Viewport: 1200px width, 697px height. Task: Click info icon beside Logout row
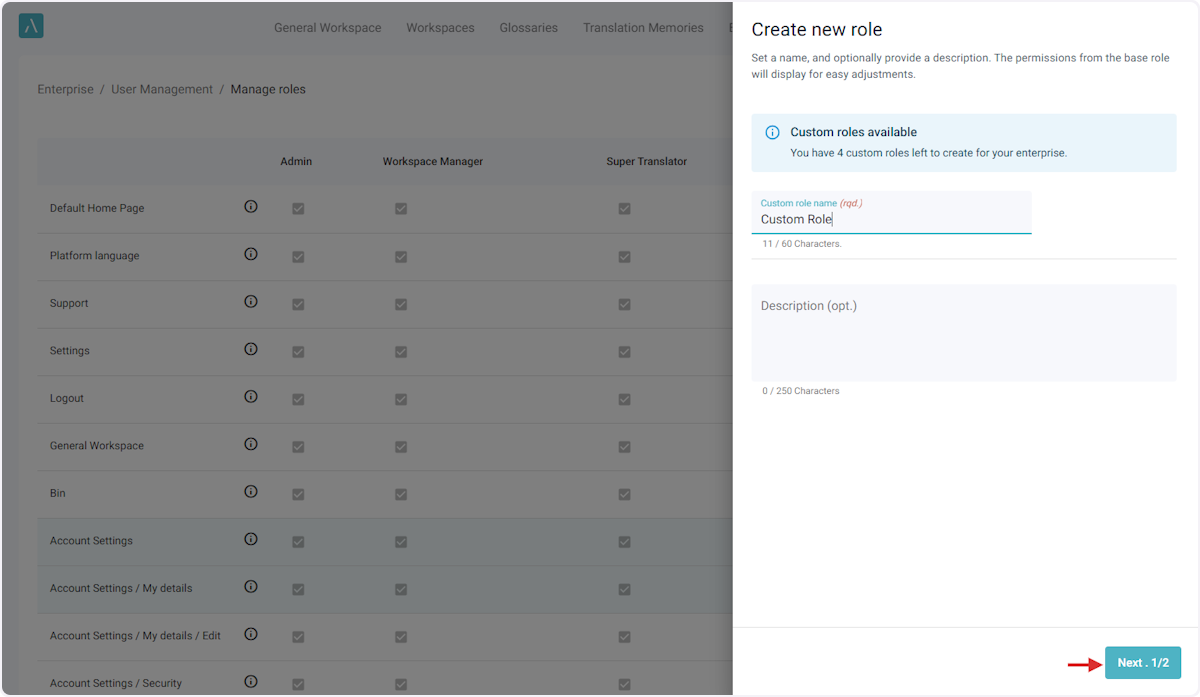pyautogui.click(x=251, y=397)
